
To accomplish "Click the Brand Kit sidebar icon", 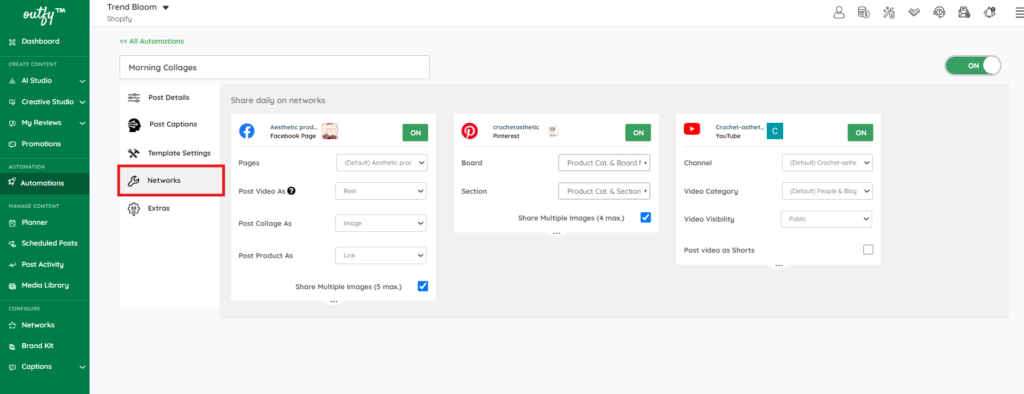I will click(x=12, y=346).
